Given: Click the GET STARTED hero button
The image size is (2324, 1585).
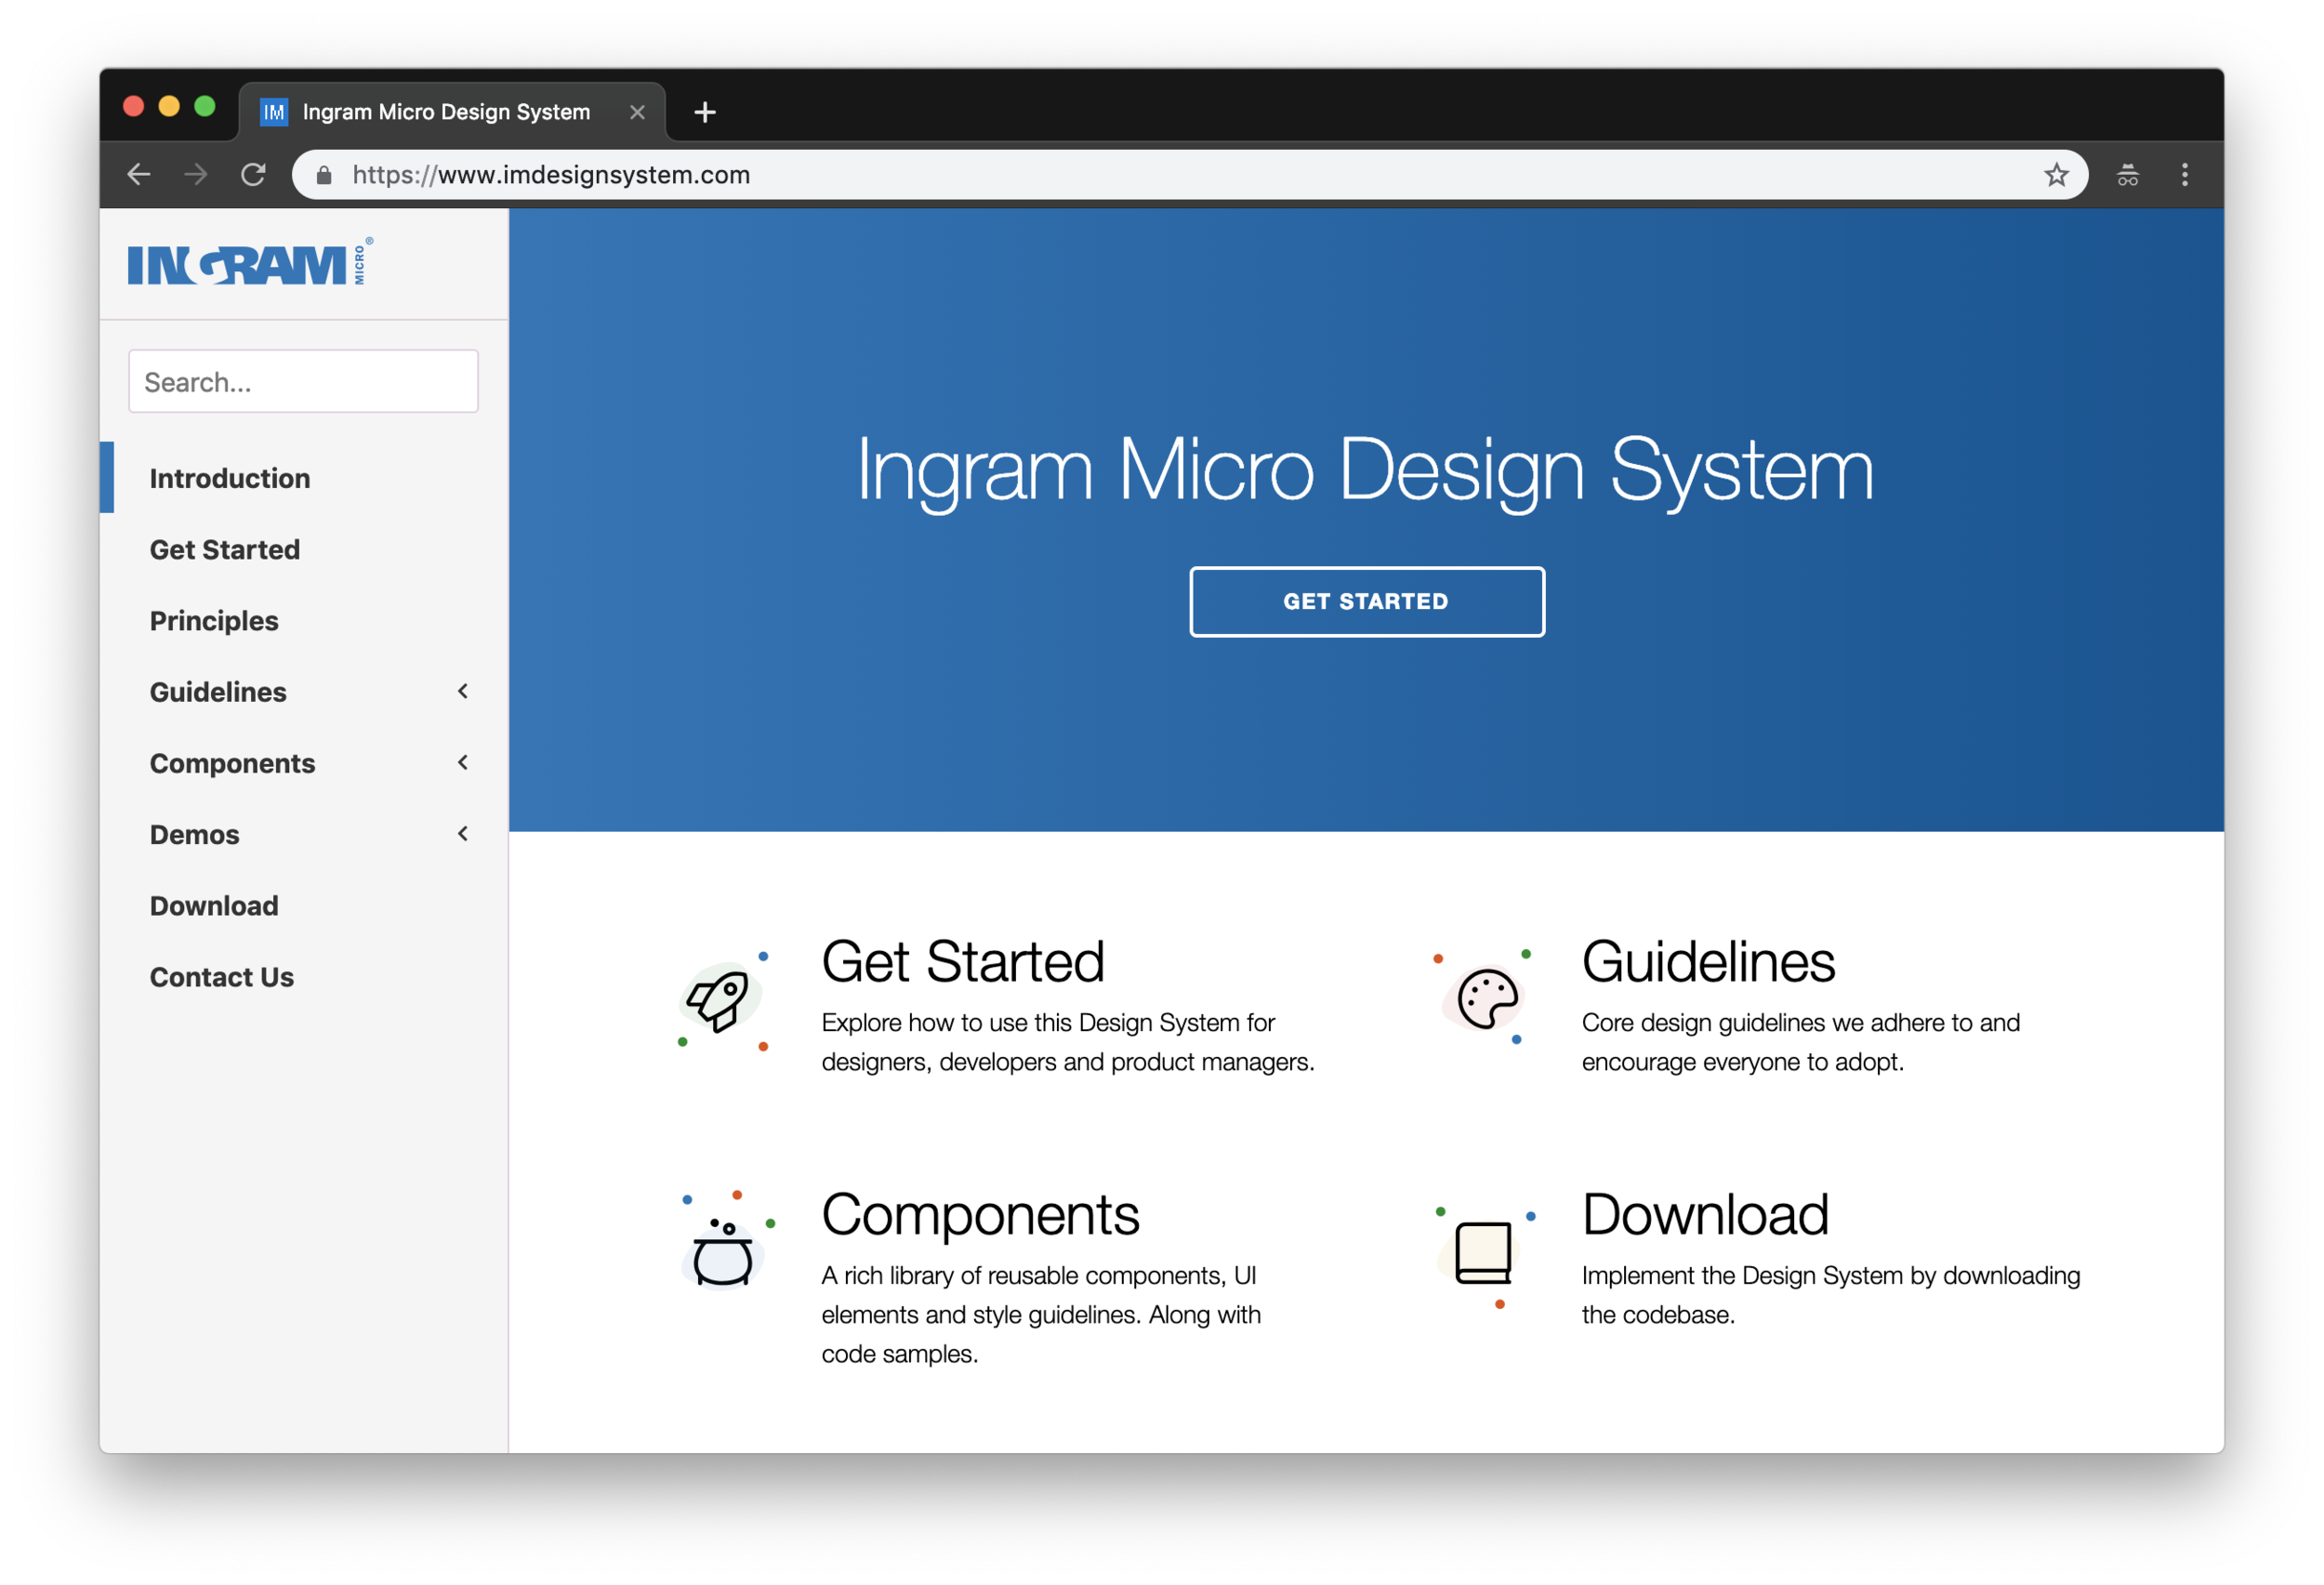Looking at the screenshot, I should click(x=1366, y=601).
